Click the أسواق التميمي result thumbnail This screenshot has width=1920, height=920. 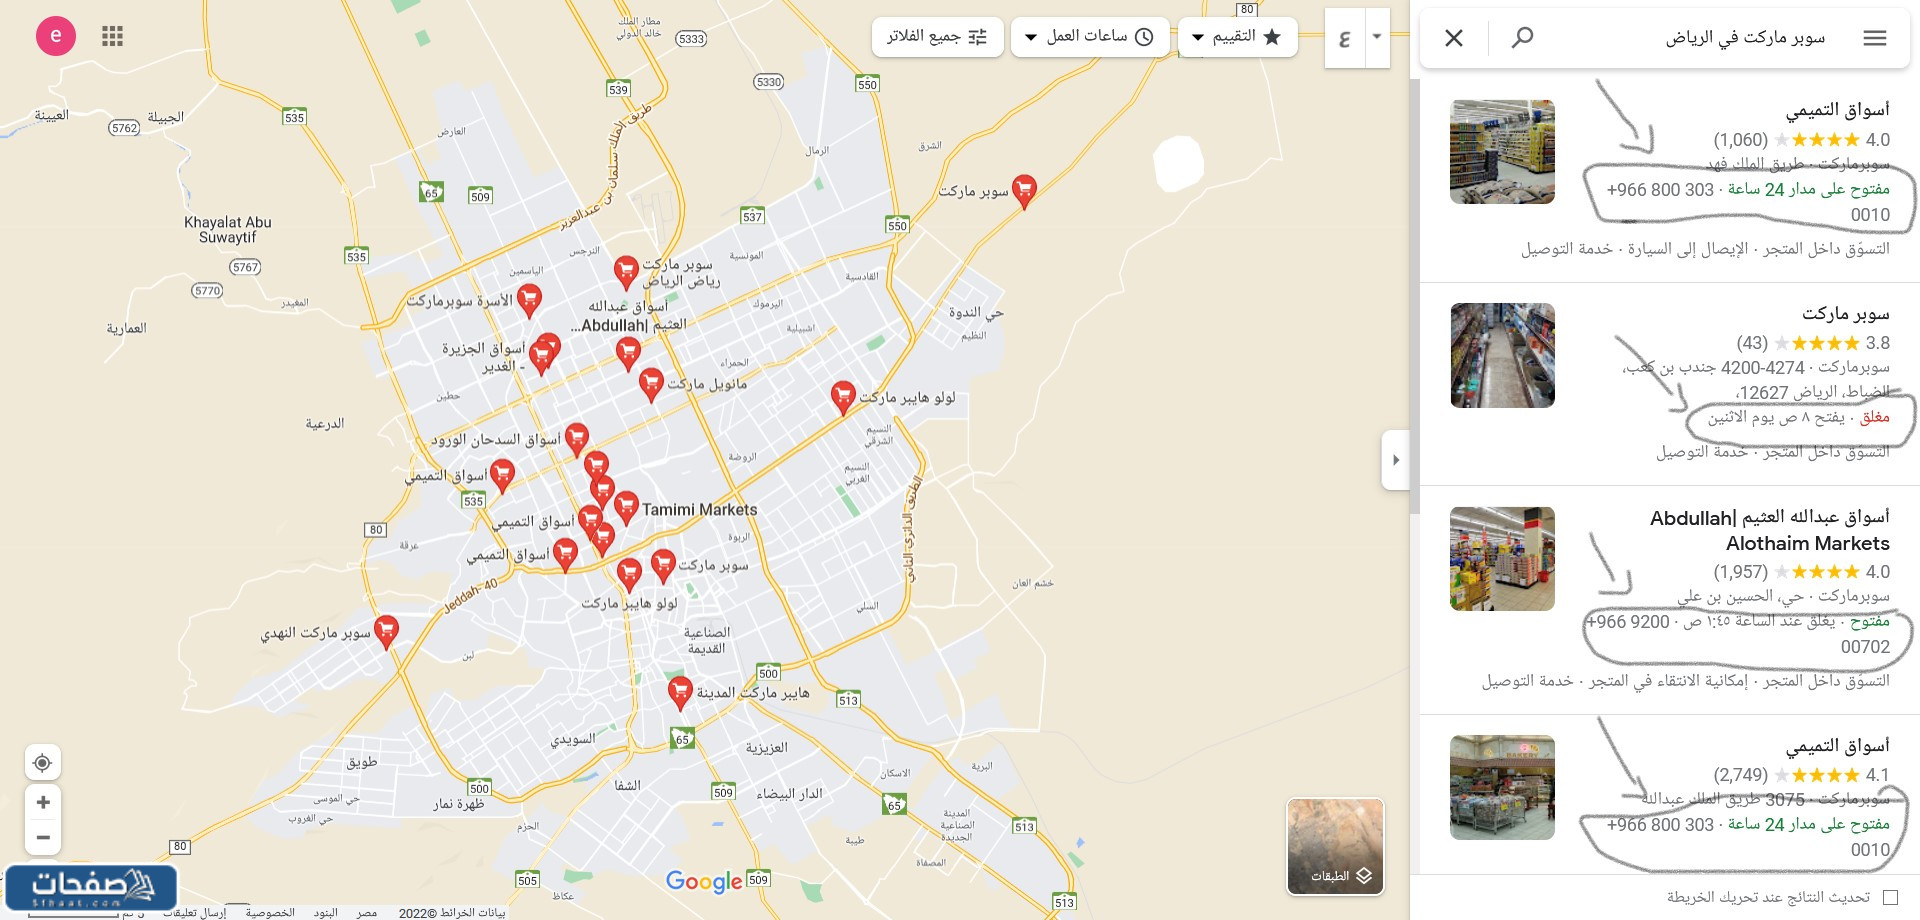(x=1502, y=152)
